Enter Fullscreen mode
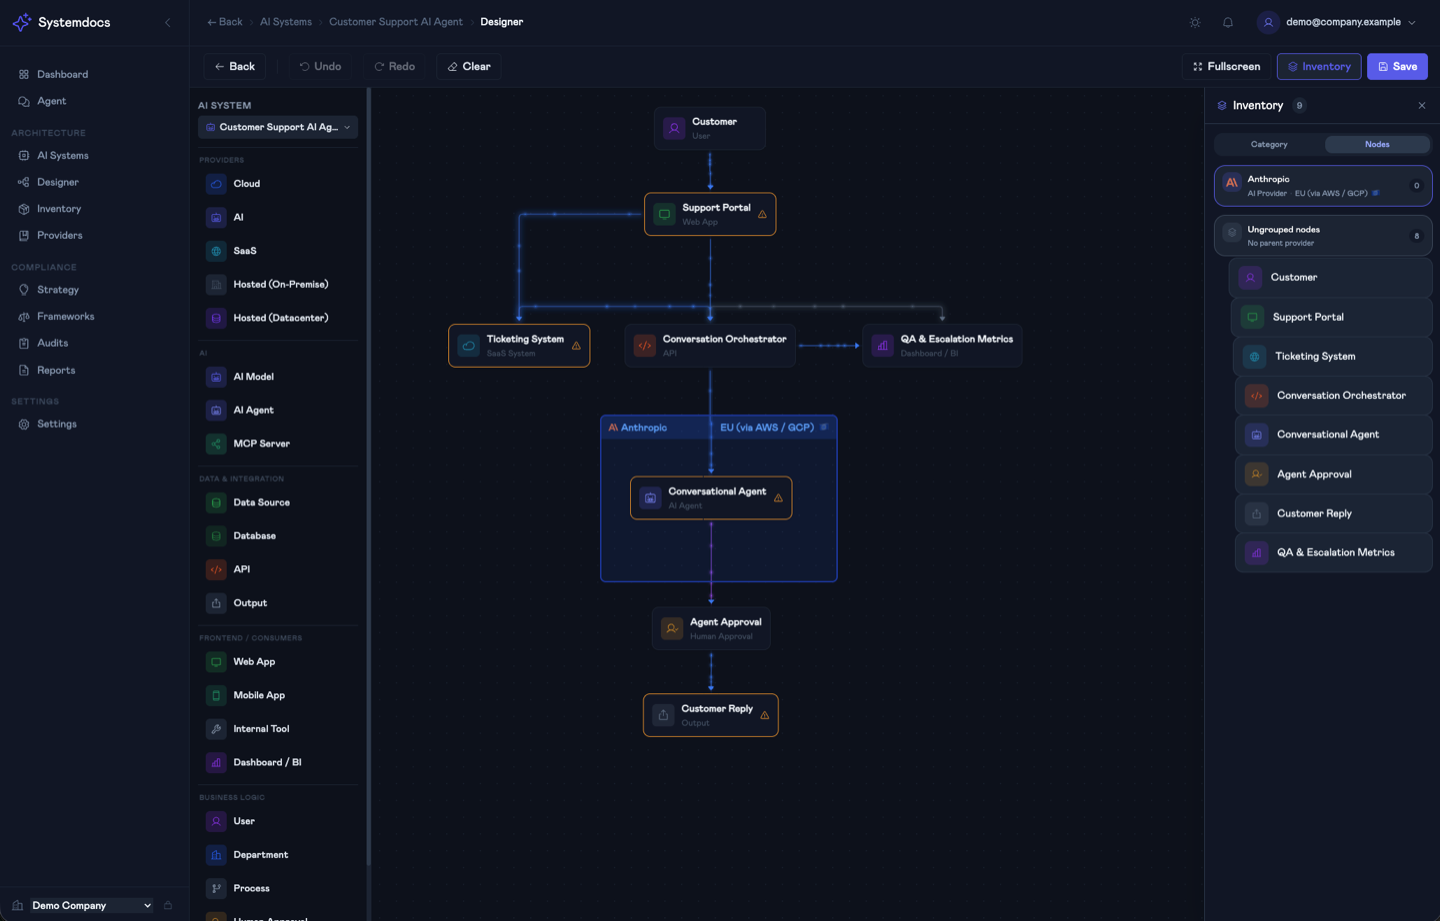This screenshot has width=1440, height=921. (x=1227, y=66)
